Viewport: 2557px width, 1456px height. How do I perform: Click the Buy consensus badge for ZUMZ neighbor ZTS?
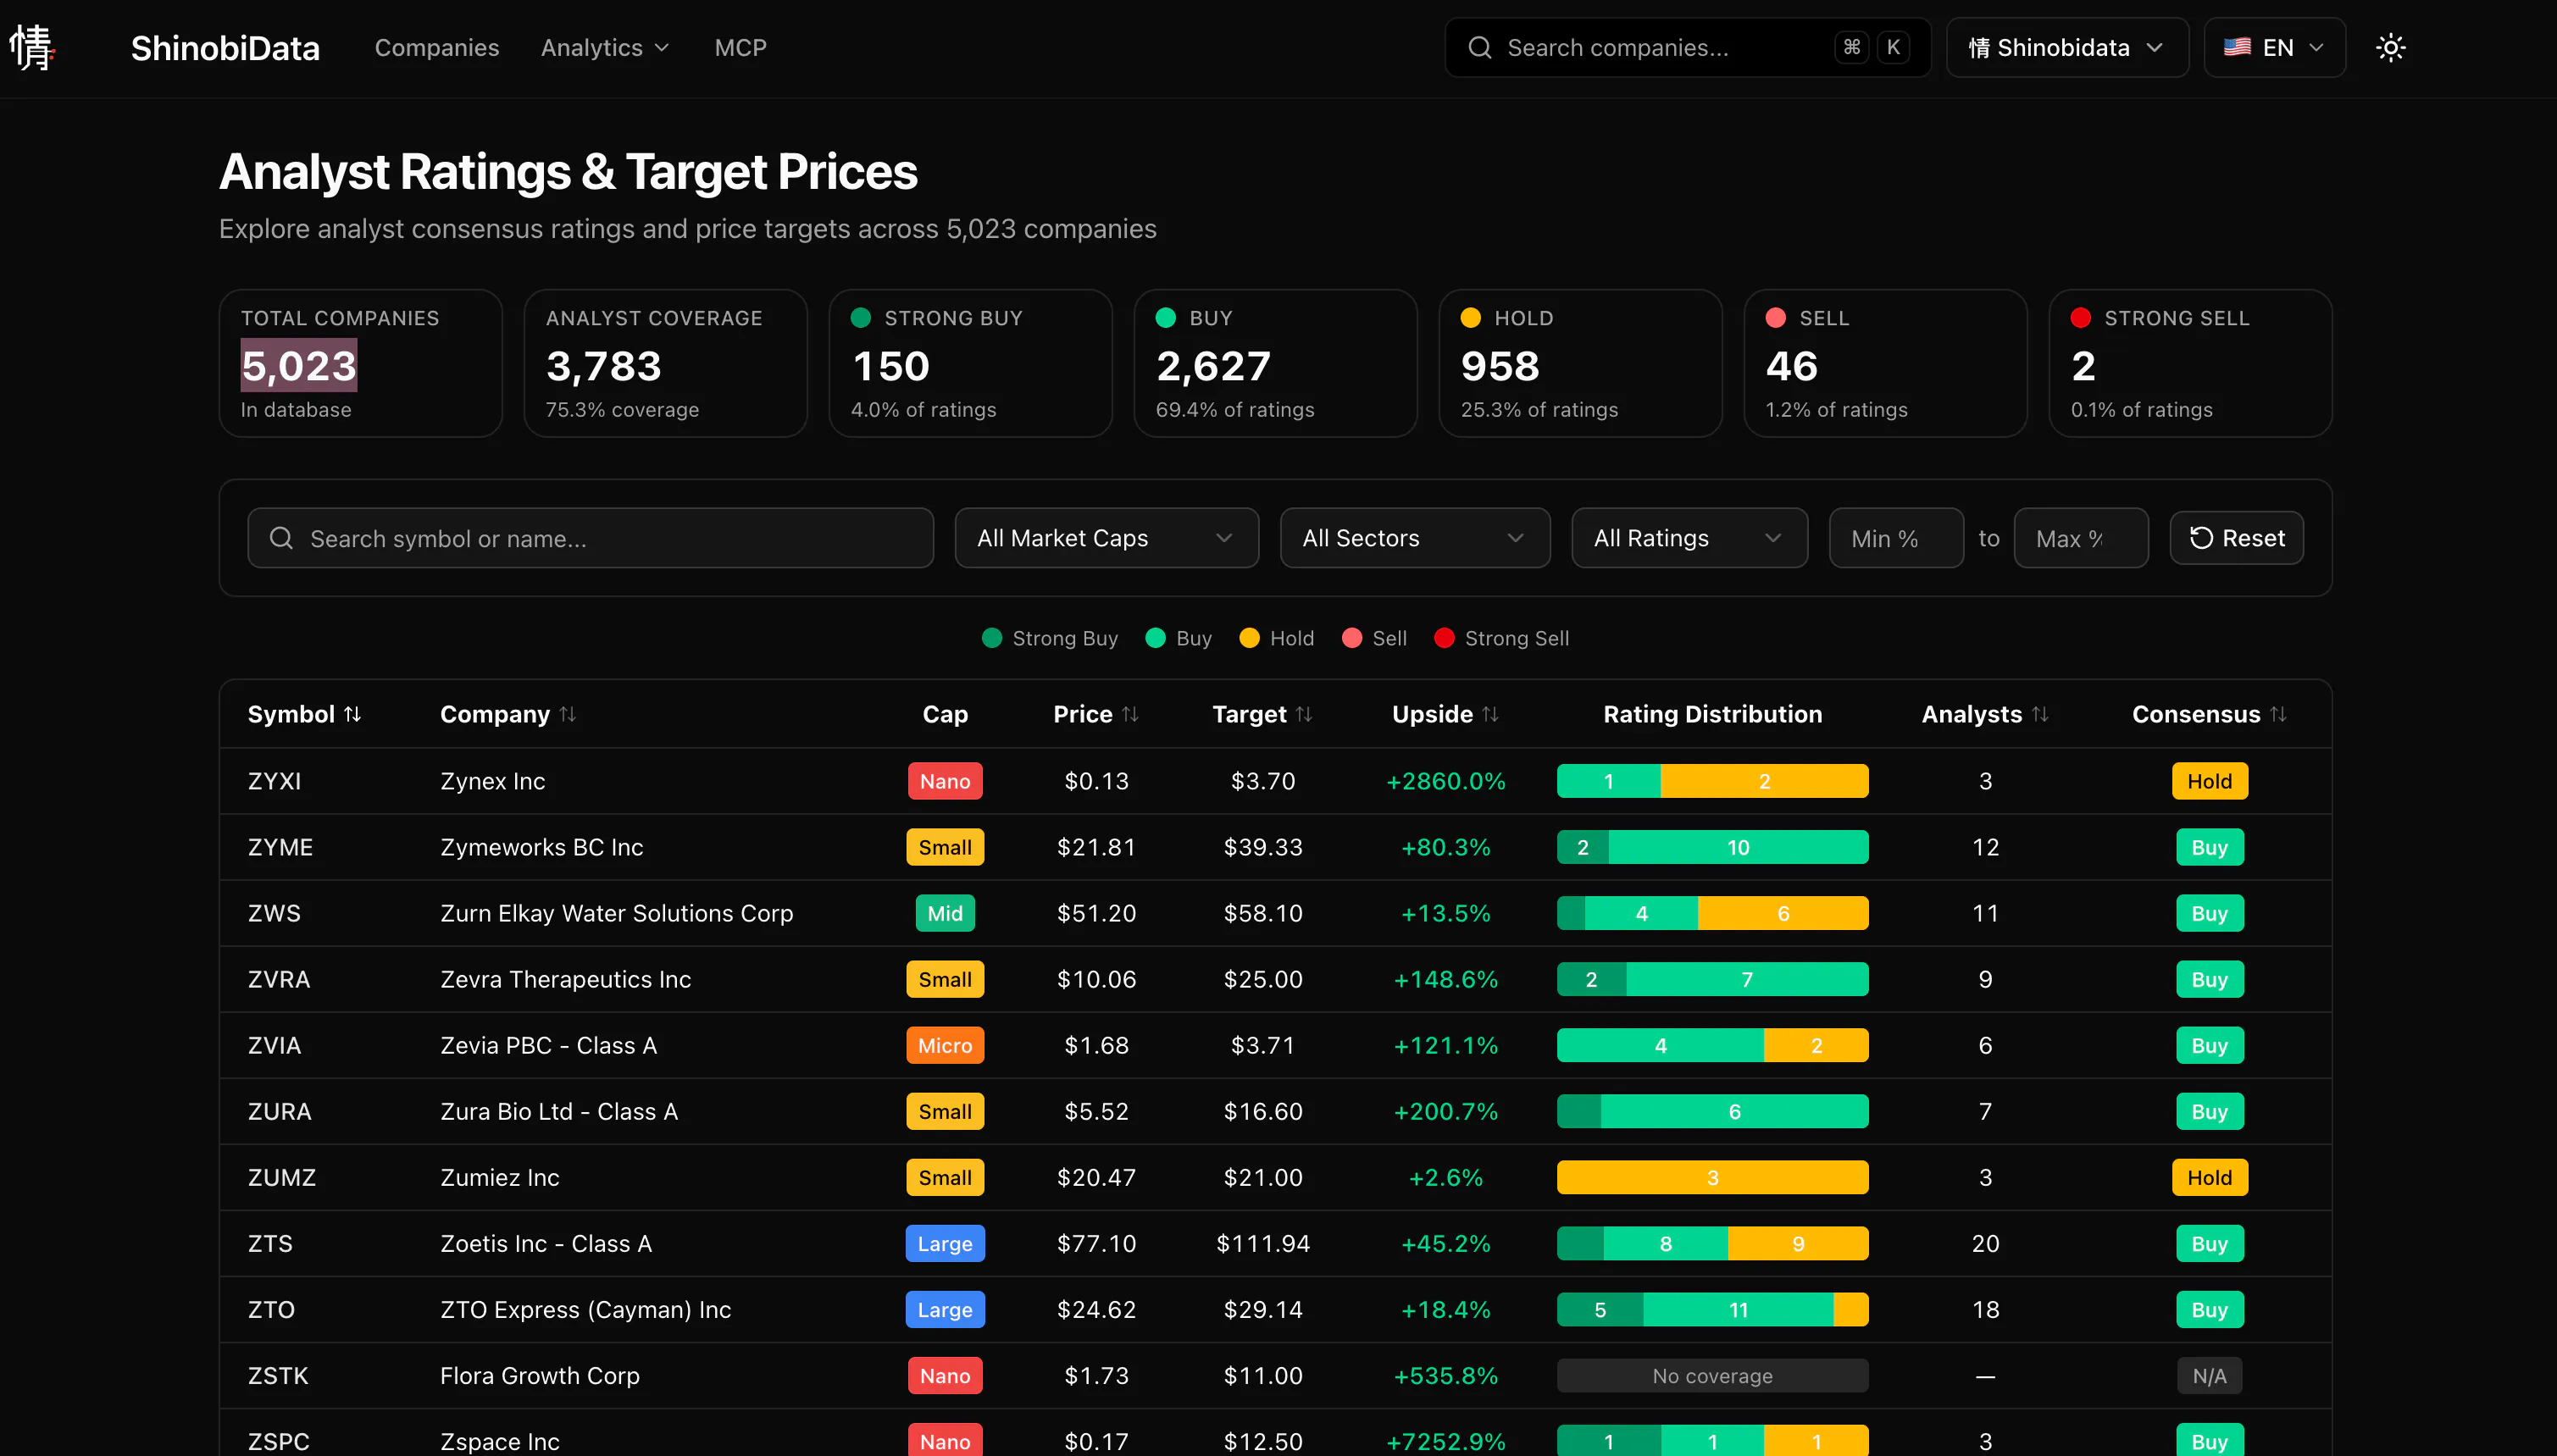pos(2209,1243)
